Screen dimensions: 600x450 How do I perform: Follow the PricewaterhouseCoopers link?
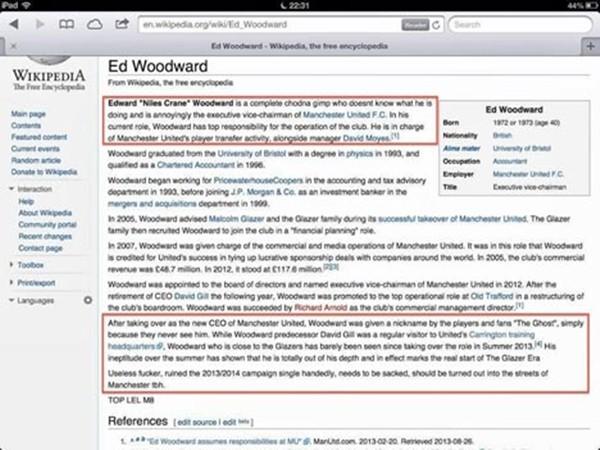point(258,180)
